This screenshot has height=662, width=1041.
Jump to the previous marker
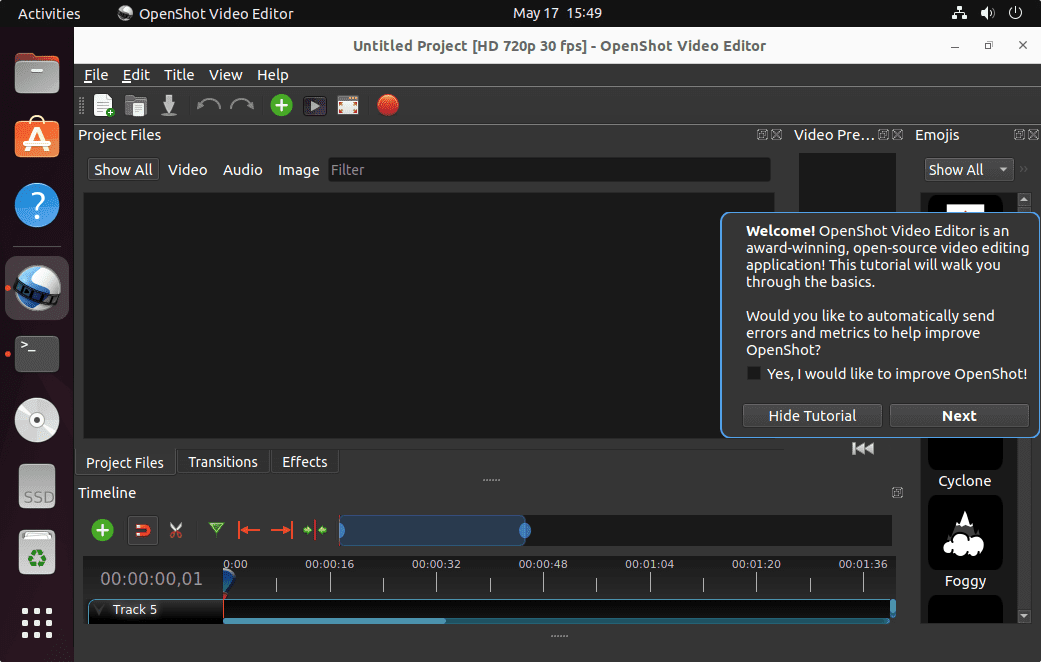(x=249, y=530)
